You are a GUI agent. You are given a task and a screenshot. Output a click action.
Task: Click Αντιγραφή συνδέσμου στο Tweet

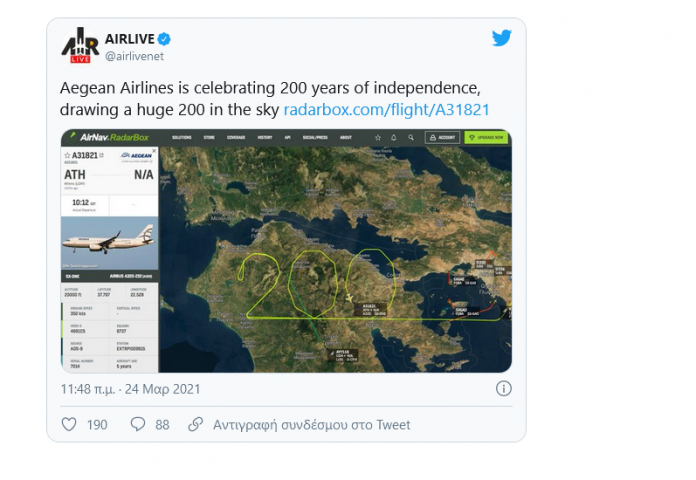pos(311,424)
